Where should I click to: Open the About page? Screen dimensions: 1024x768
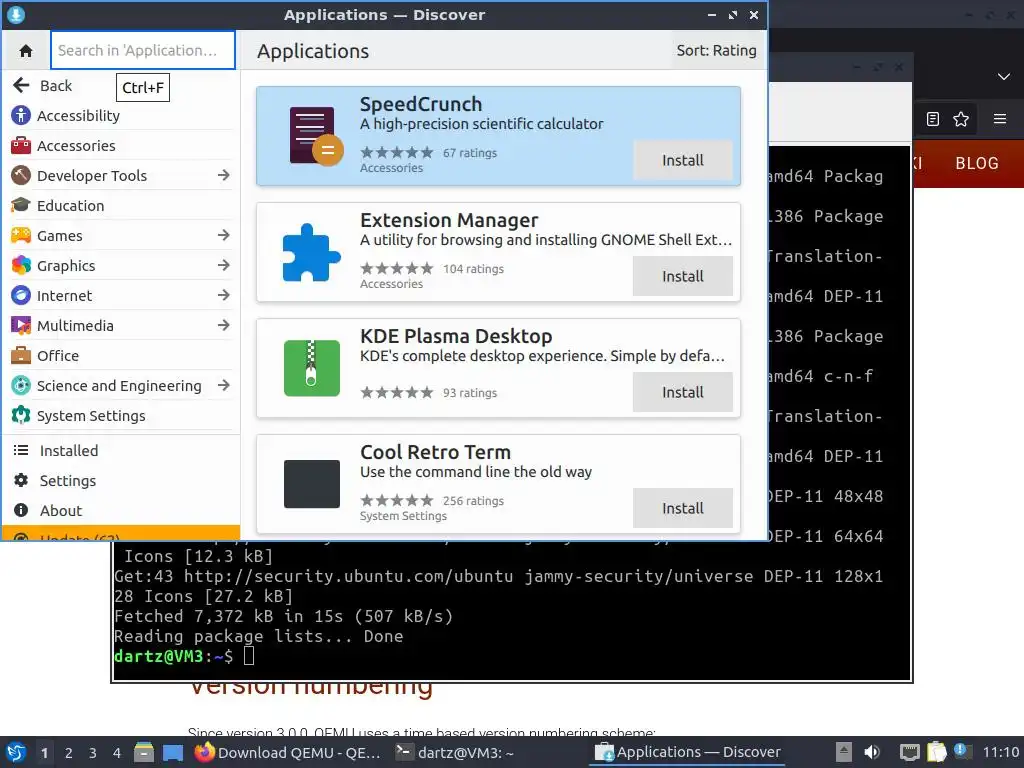click(121, 511)
